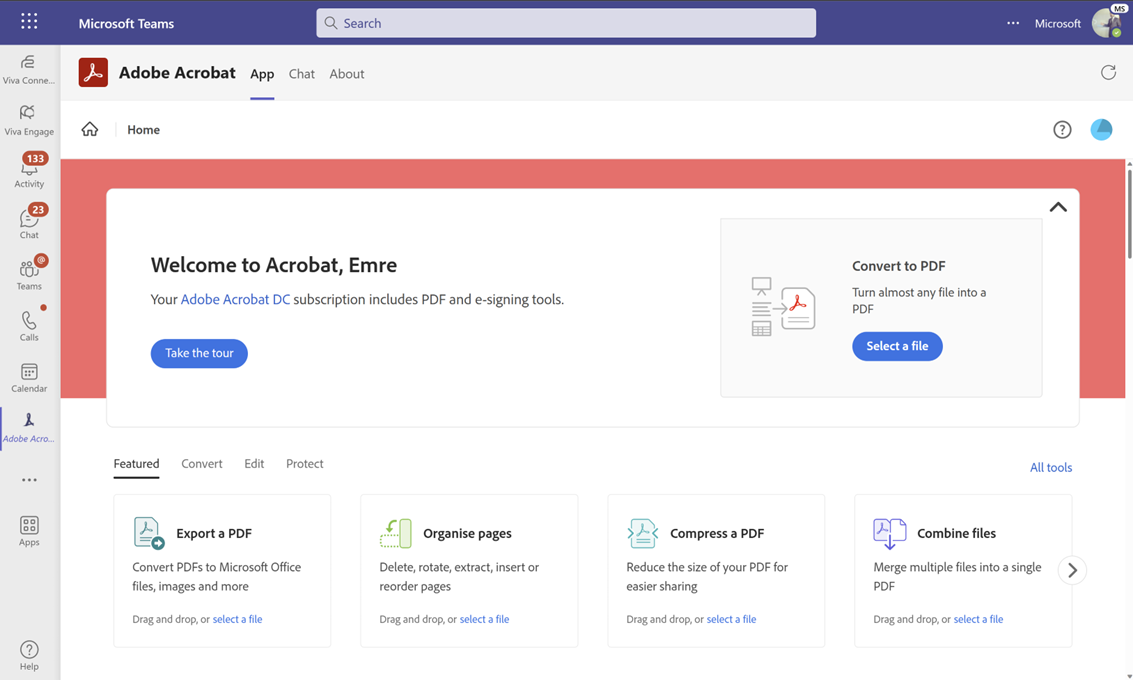Click the Combine files icon
1133x680 pixels.
(889, 533)
